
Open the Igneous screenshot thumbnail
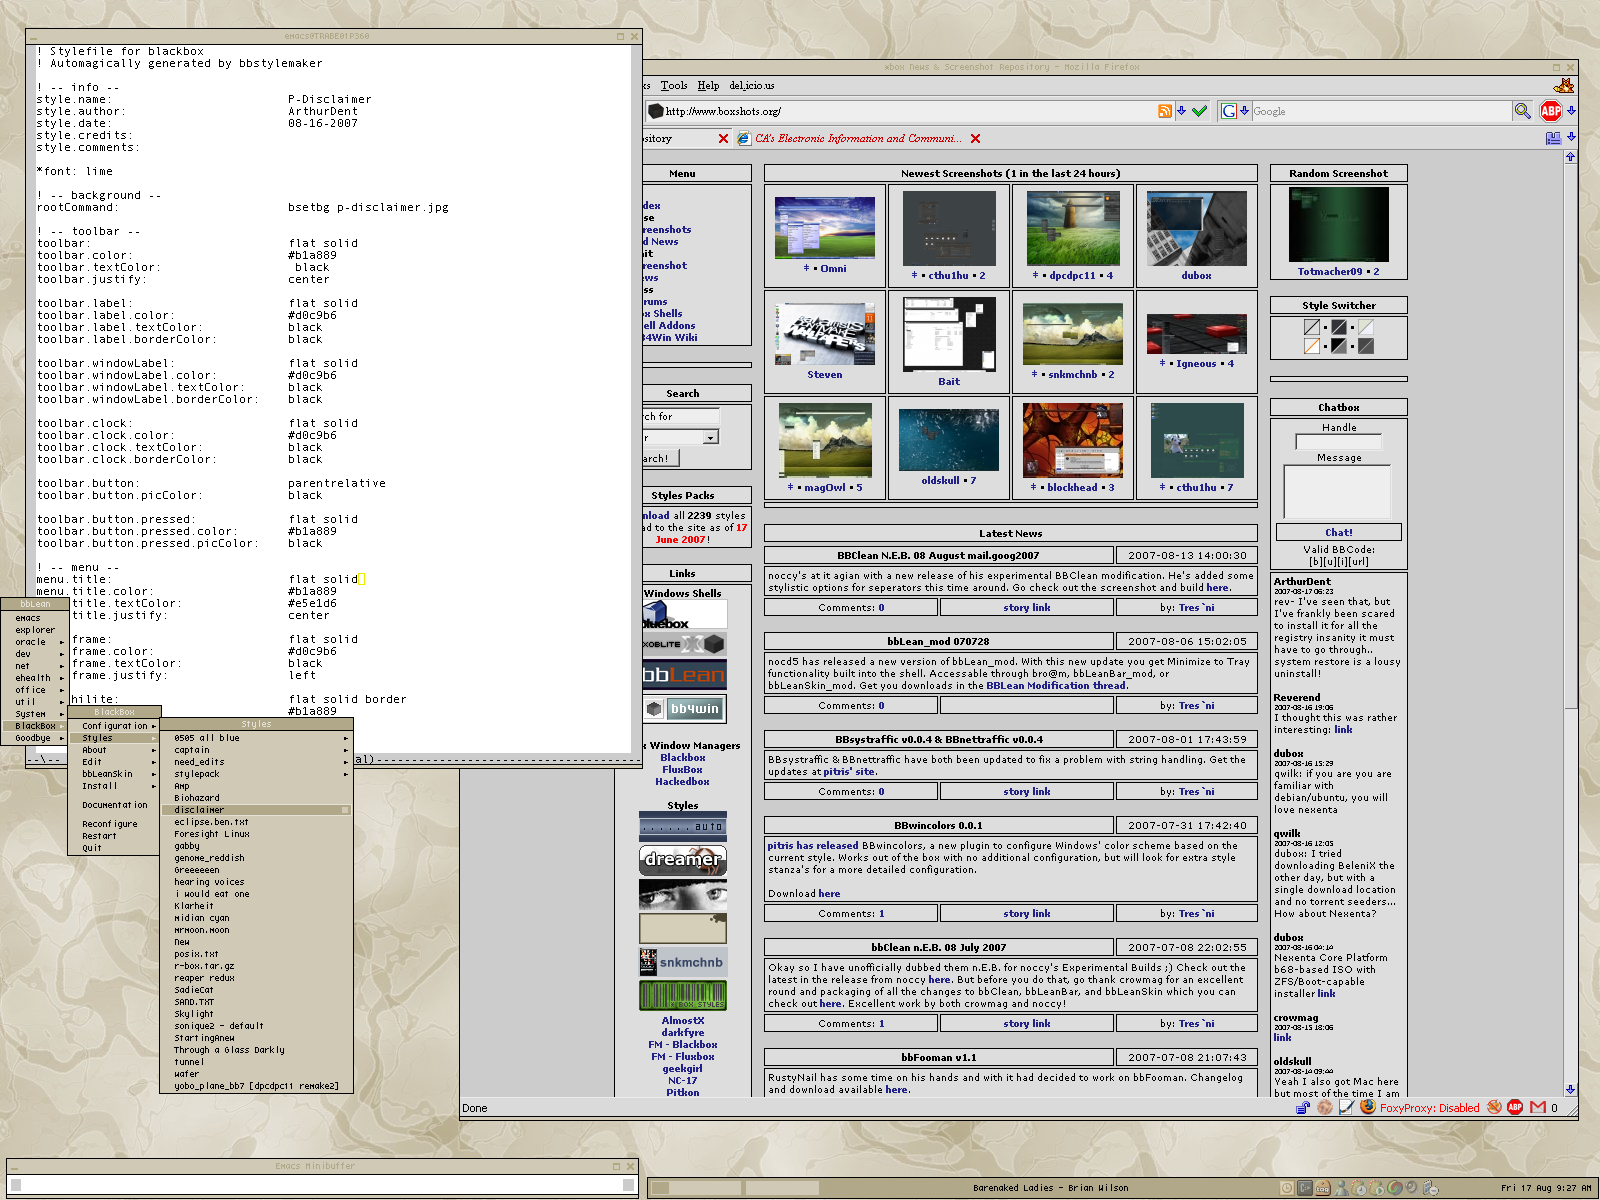tap(1196, 335)
